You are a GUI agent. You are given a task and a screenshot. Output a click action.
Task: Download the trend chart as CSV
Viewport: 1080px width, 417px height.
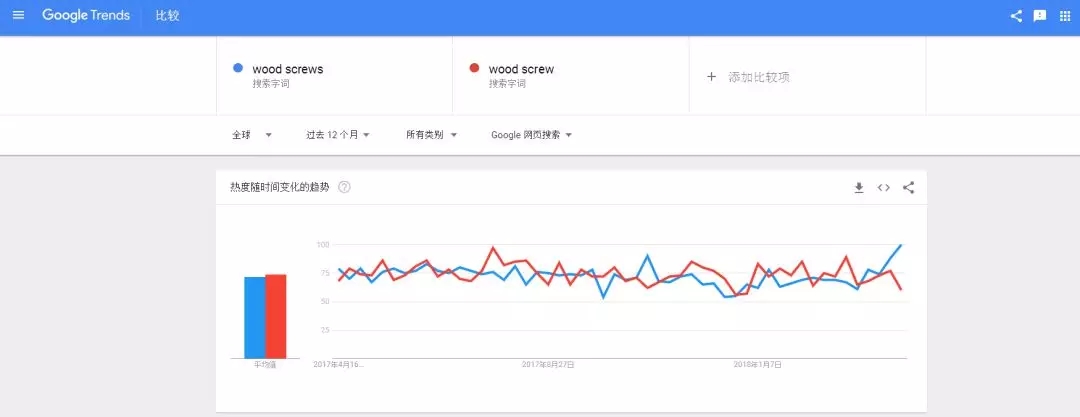tap(858, 187)
